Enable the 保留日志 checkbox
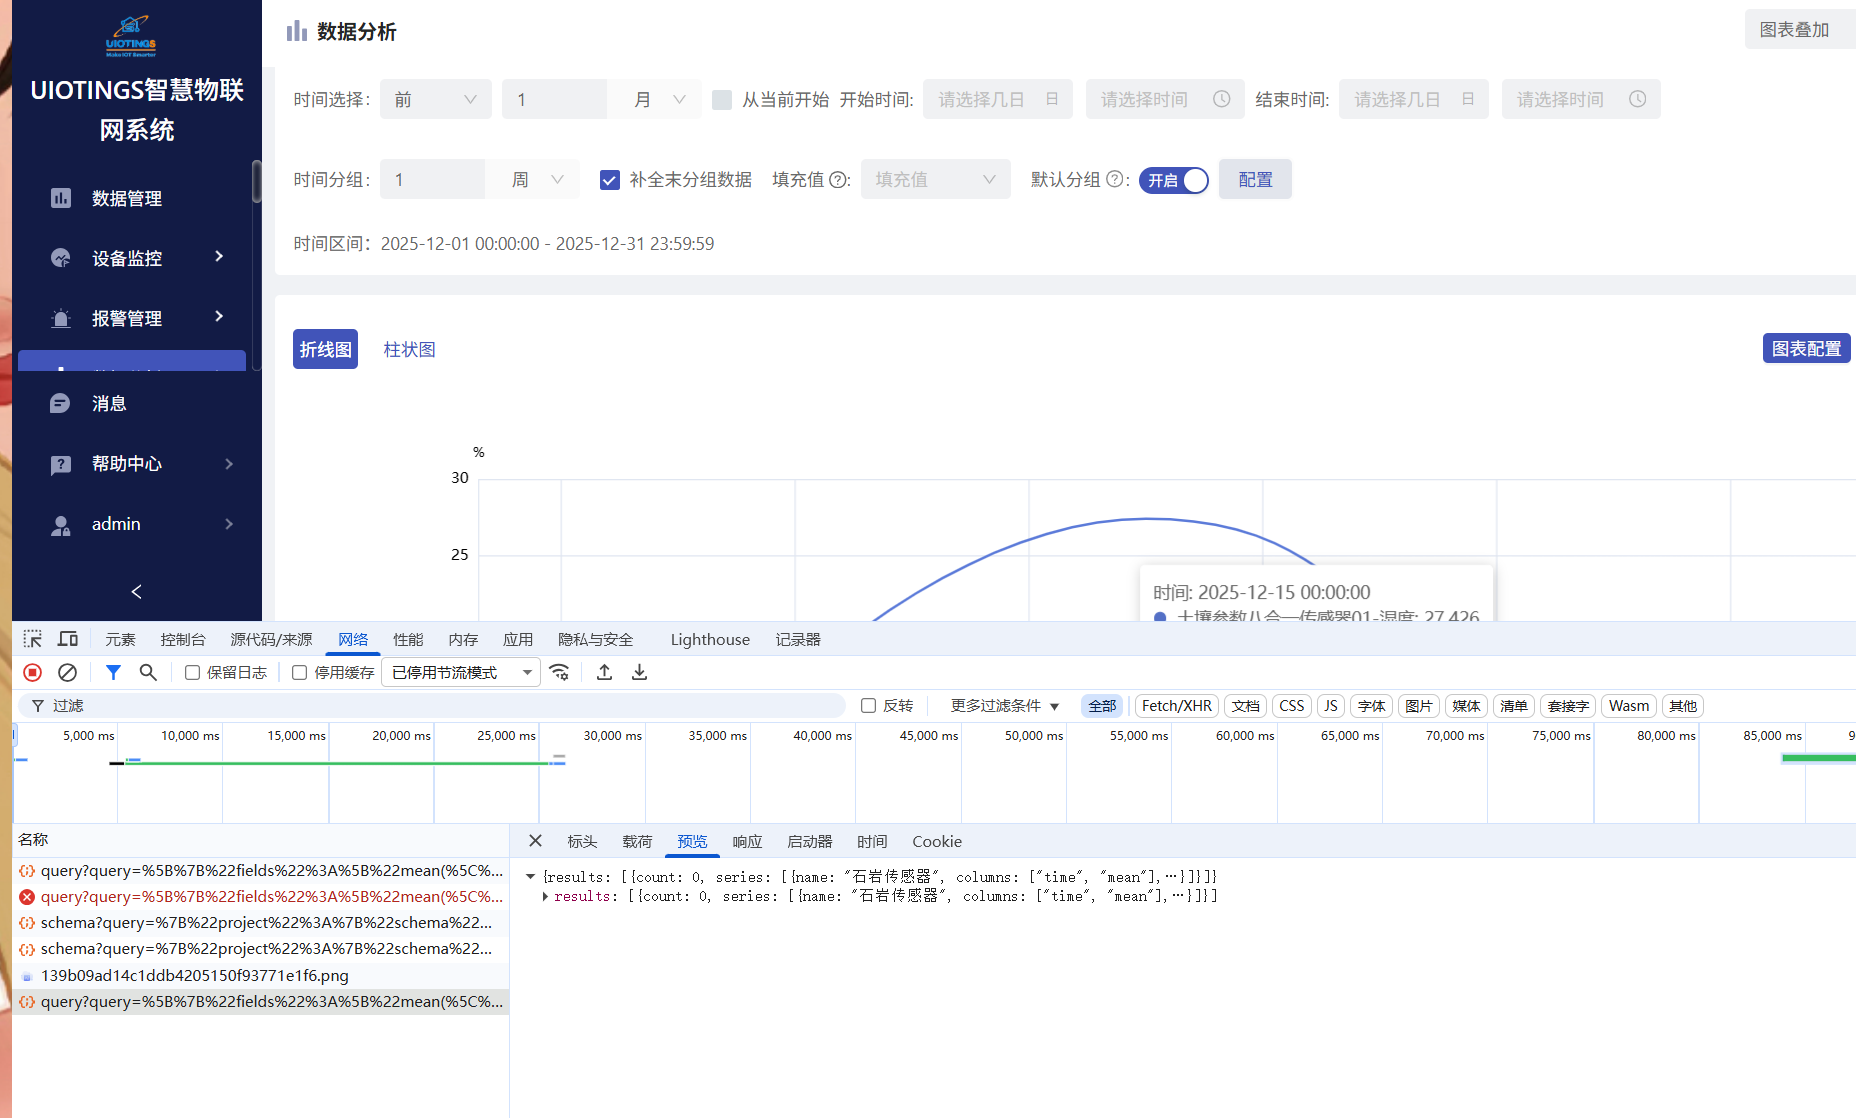 click(193, 673)
